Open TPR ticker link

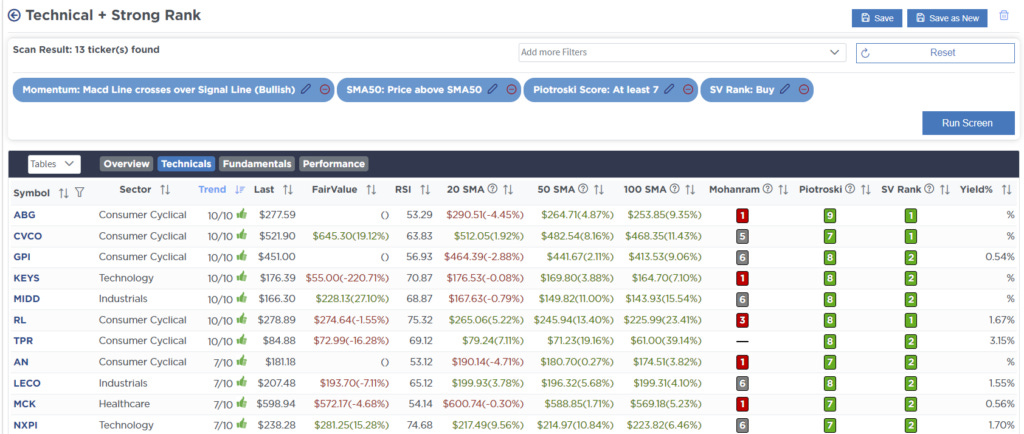23,341
